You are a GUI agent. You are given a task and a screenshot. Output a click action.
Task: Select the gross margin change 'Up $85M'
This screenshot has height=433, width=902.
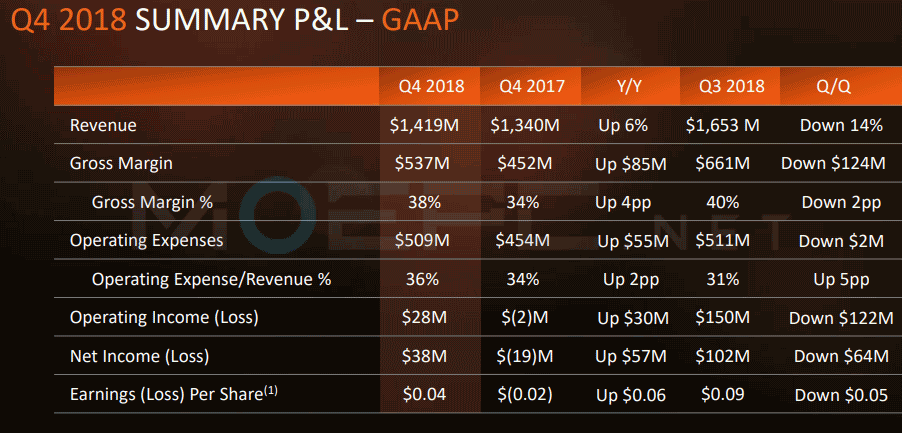coord(631,164)
